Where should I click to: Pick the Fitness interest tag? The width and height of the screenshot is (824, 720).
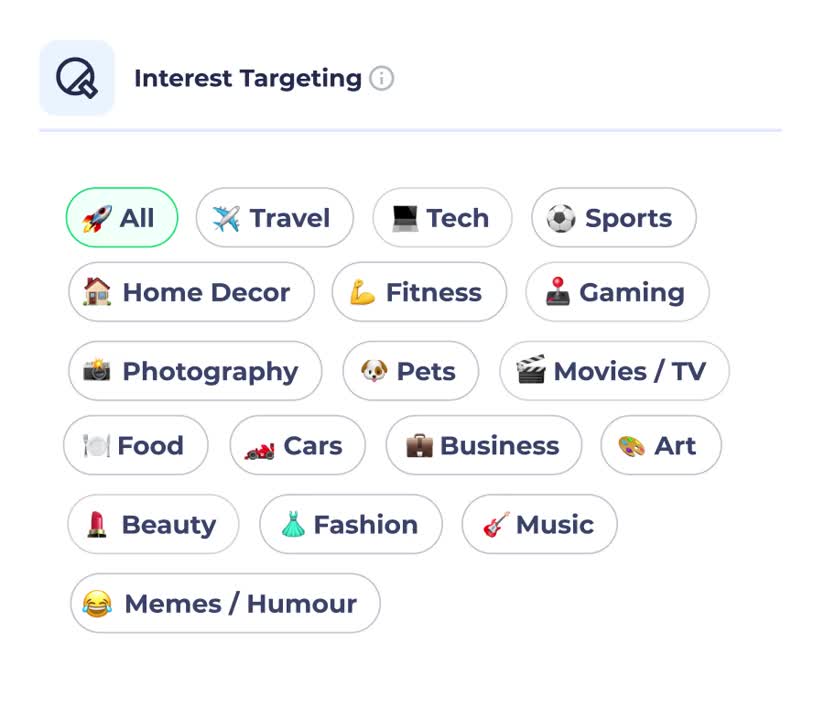(419, 292)
